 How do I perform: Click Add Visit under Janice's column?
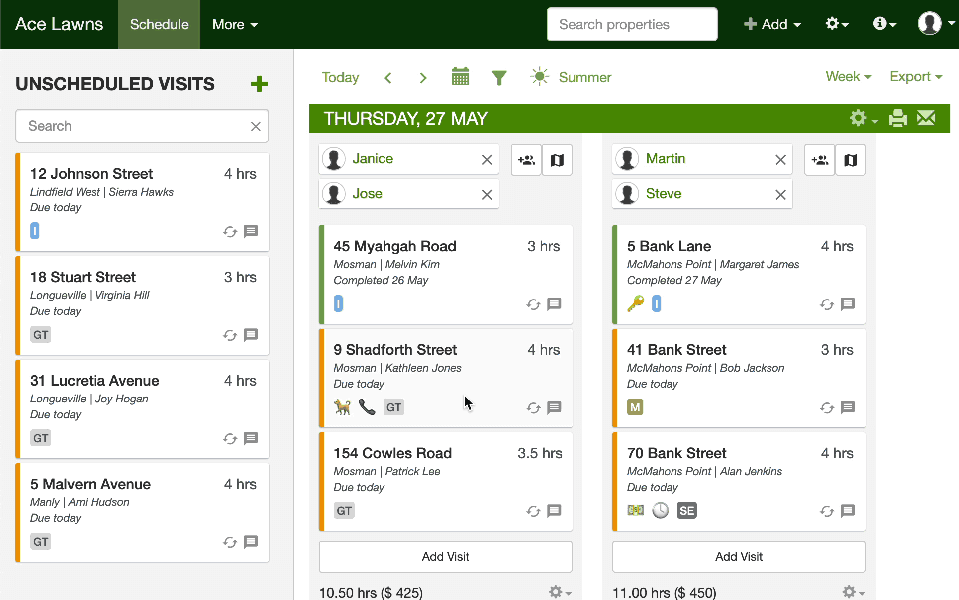coord(445,557)
